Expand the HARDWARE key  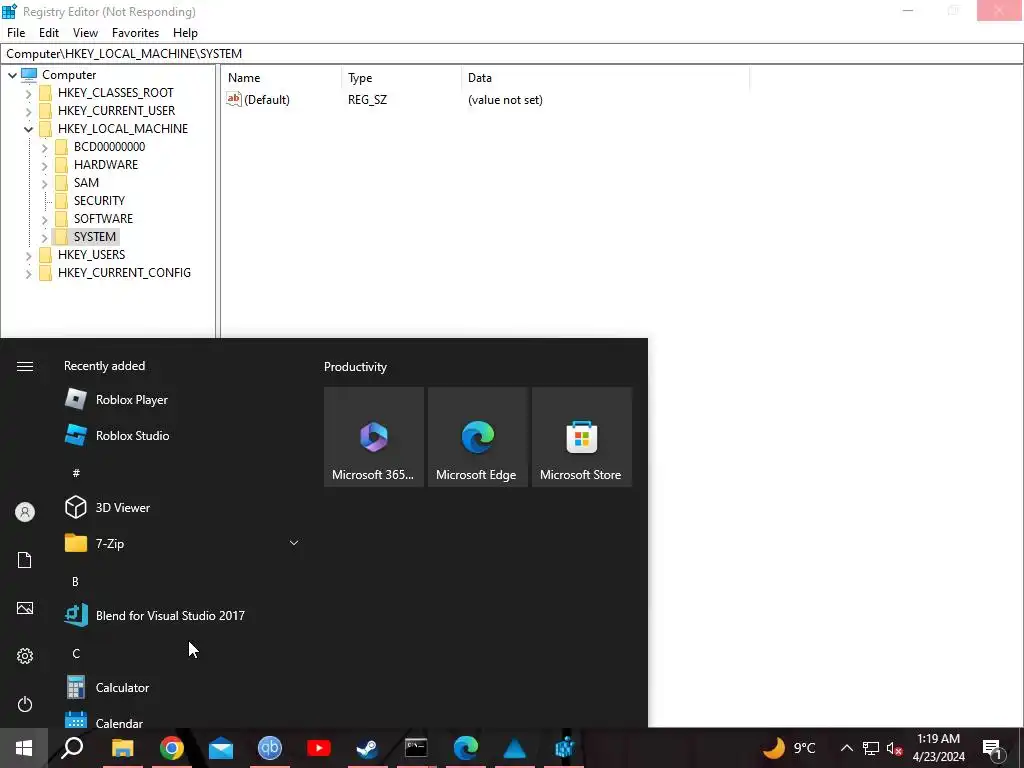[x=44, y=165]
